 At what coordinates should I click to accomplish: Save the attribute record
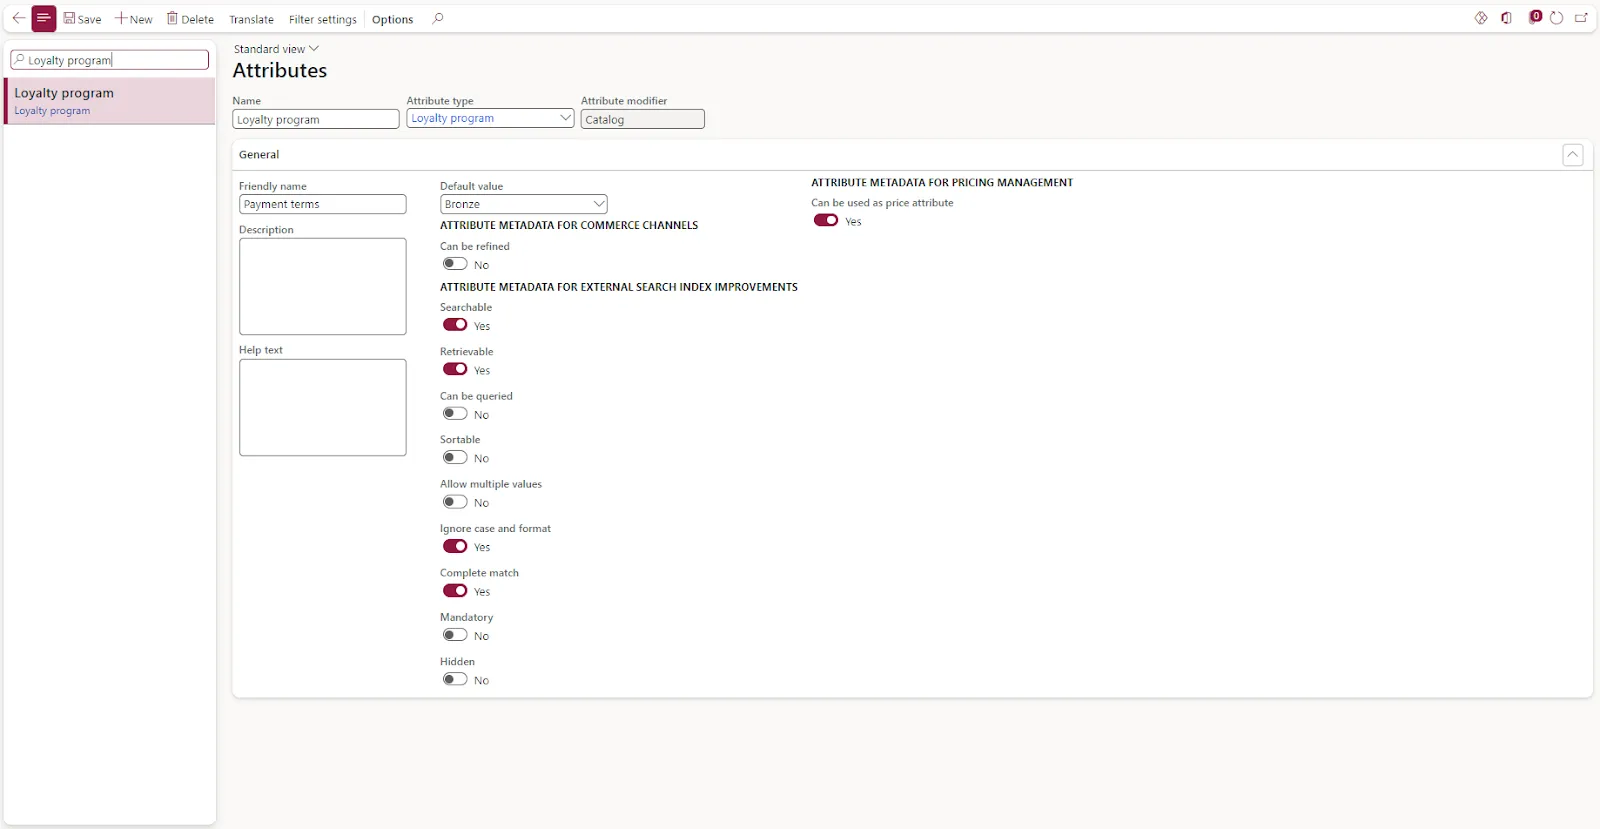(83, 19)
